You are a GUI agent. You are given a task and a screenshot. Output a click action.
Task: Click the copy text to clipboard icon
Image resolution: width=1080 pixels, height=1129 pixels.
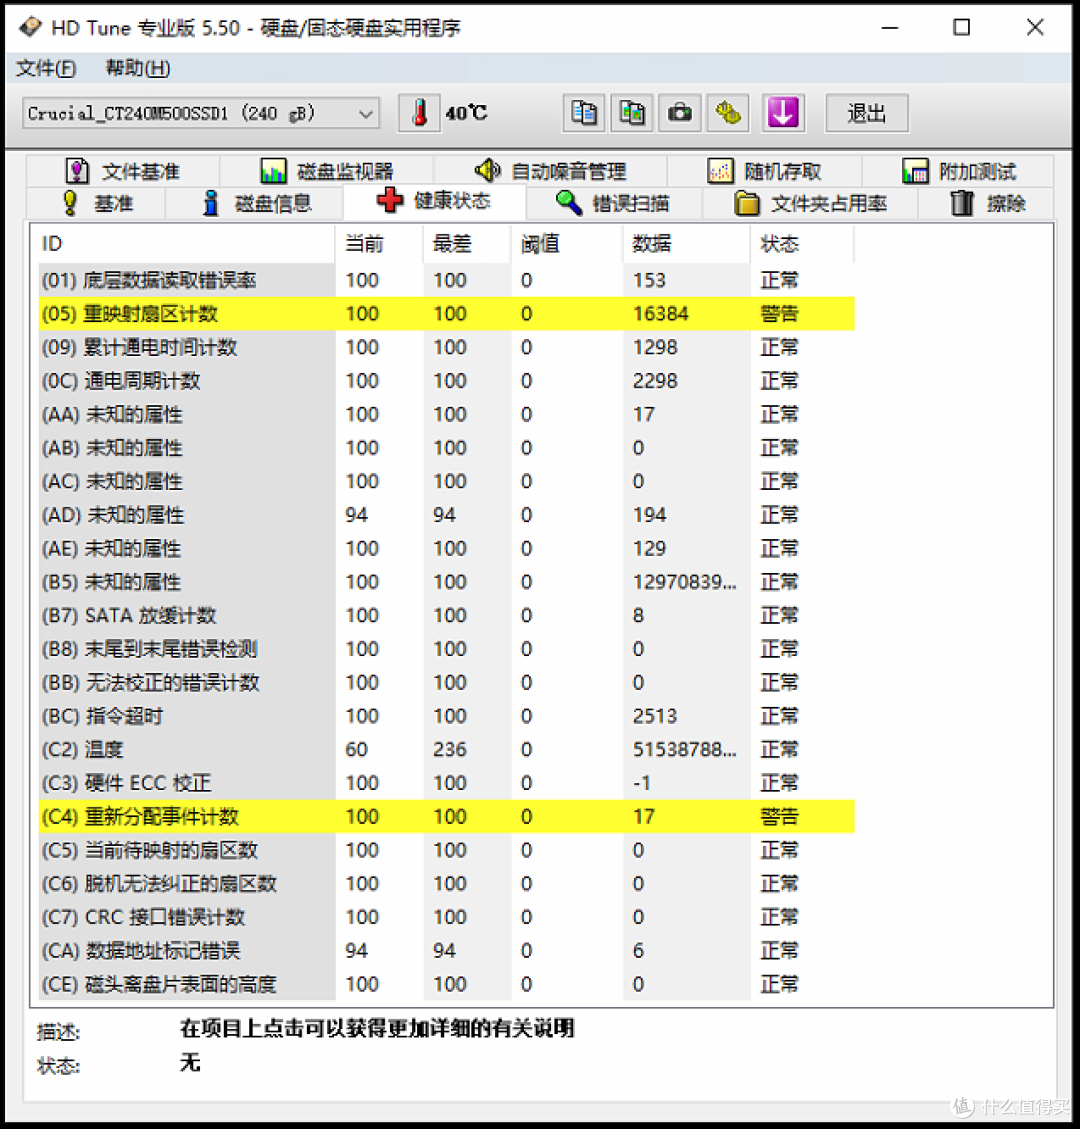coord(584,113)
